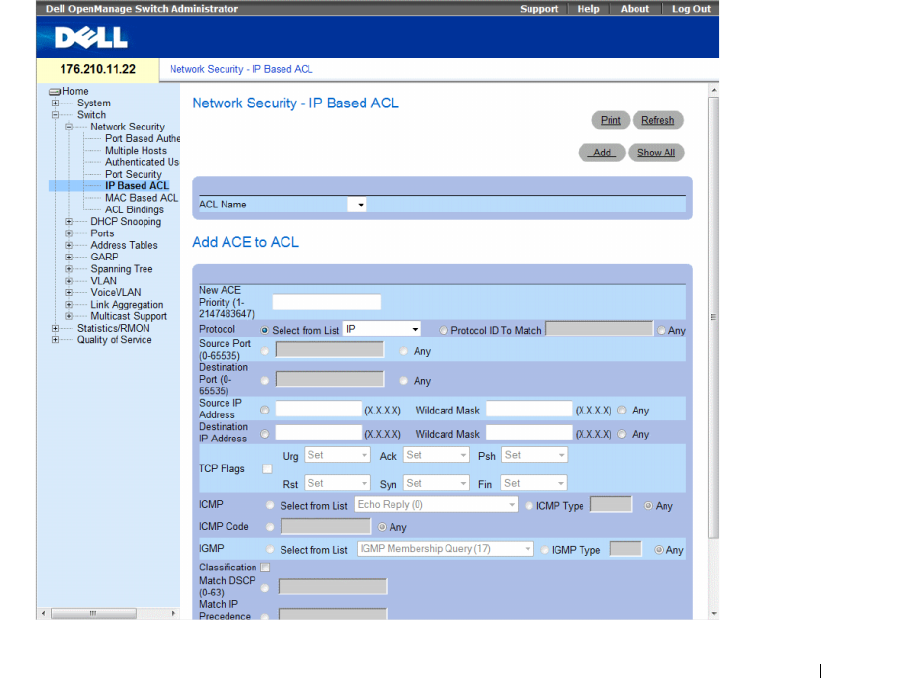Open the Urg flag dropdown
This screenshot has width=900, height=678.
337,455
